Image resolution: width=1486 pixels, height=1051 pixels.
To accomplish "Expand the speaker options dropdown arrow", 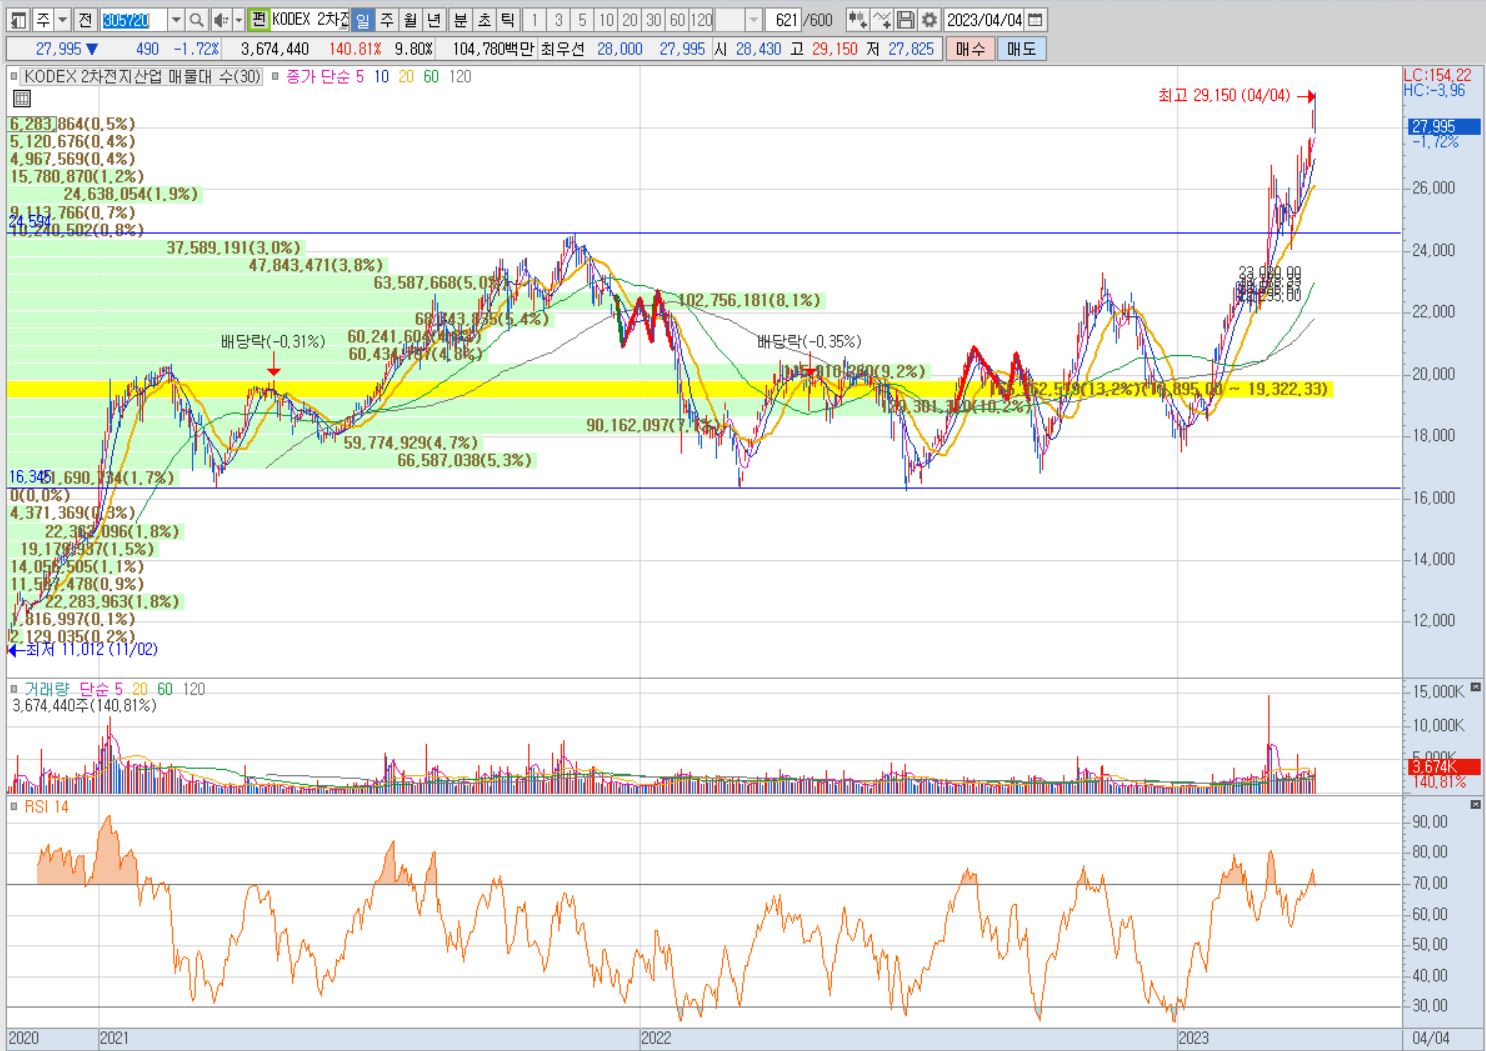I will [x=238, y=20].
